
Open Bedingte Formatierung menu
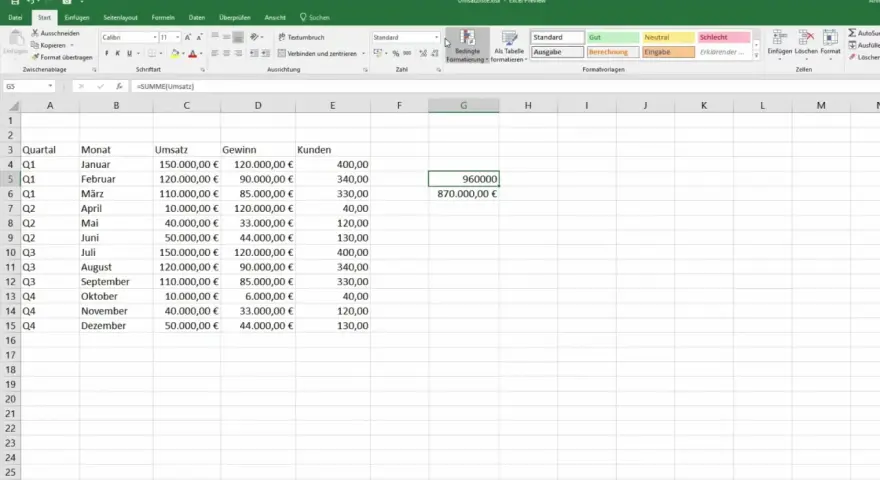point(467,46)
